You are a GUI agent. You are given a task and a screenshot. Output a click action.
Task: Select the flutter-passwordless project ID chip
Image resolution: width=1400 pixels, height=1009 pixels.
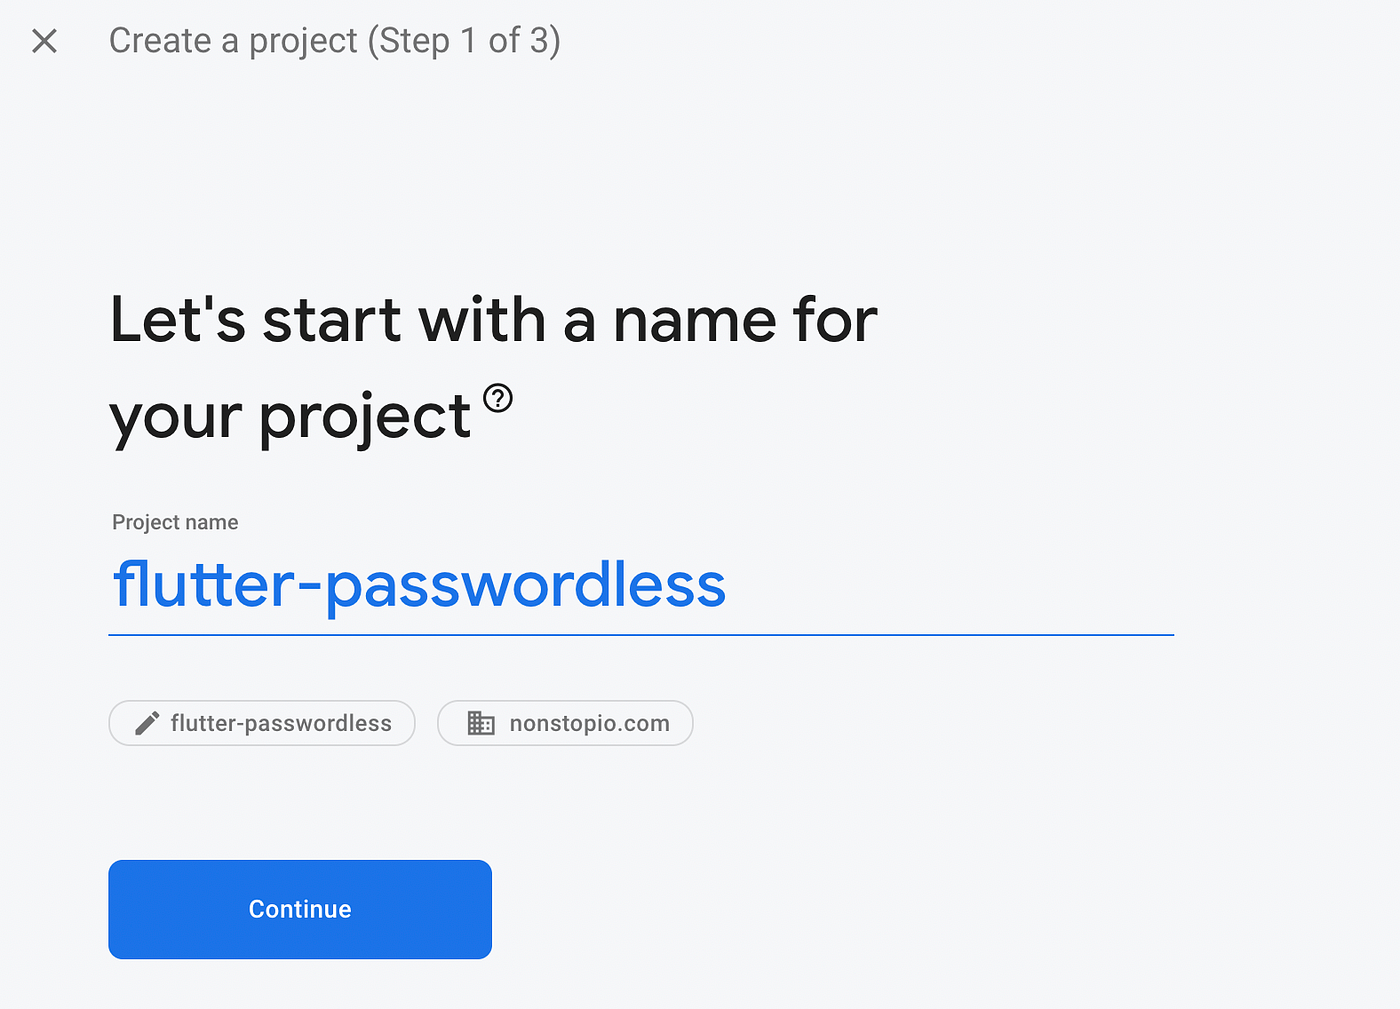261,723
